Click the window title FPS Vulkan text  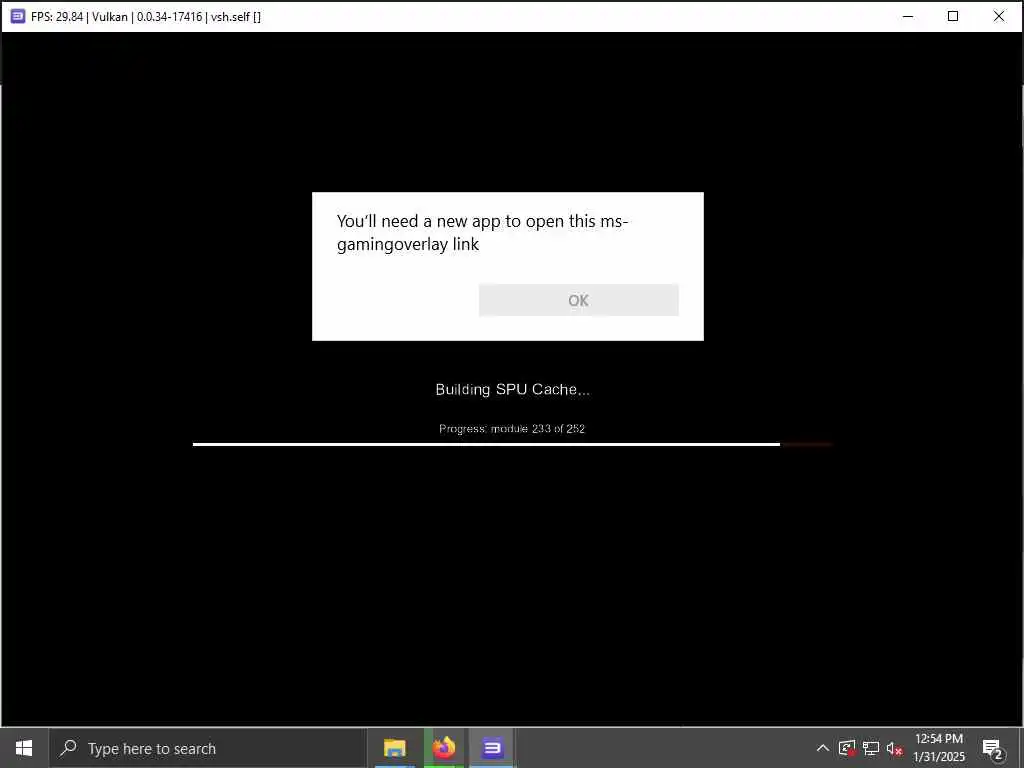click(146, 17)
